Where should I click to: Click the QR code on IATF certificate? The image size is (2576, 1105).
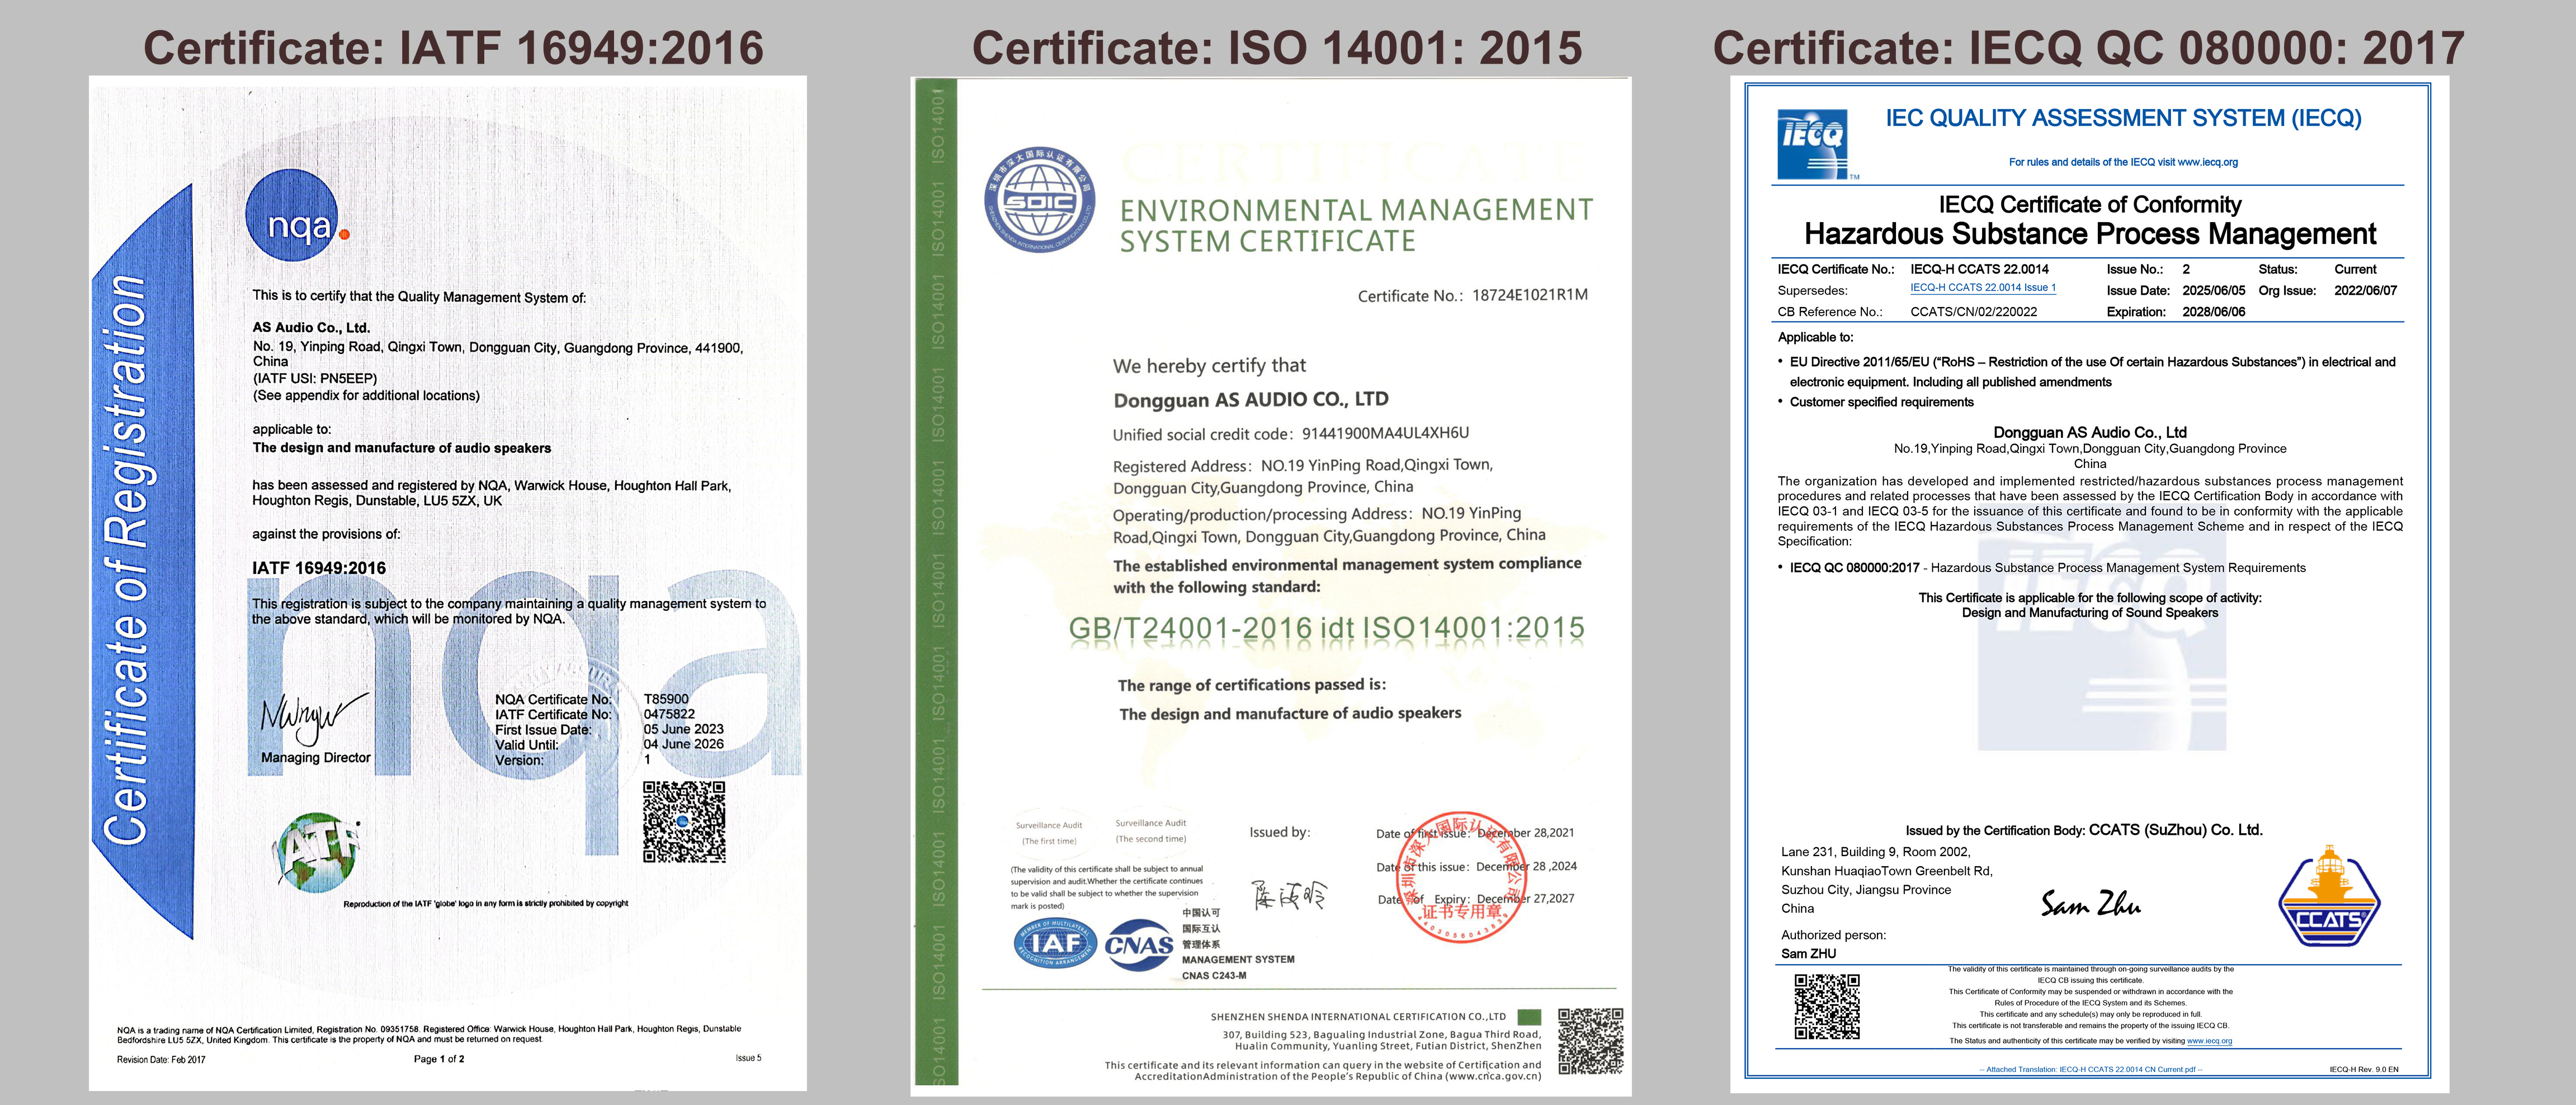[684, 822]
